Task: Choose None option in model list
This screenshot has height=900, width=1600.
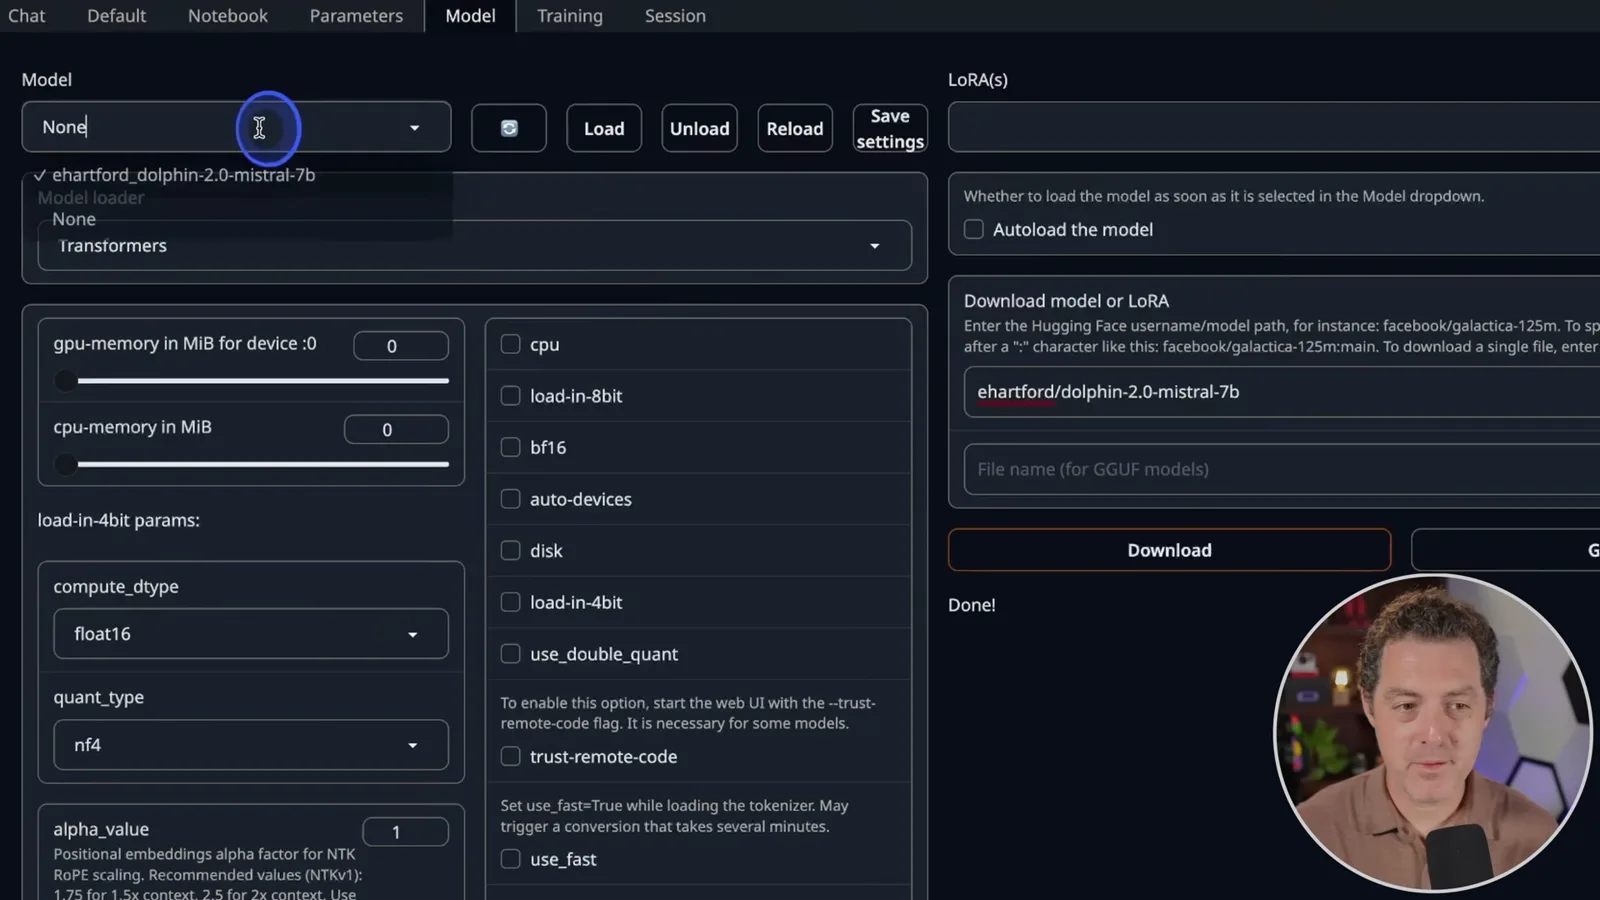Action: point(74,219)
